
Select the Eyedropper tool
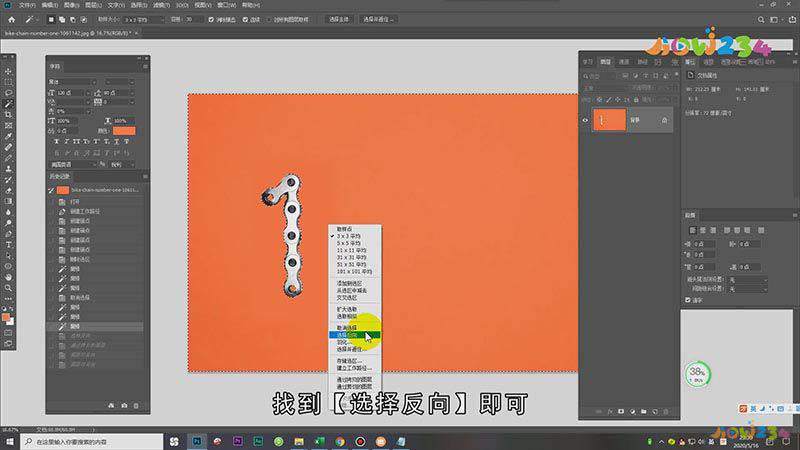click(8, 136)
